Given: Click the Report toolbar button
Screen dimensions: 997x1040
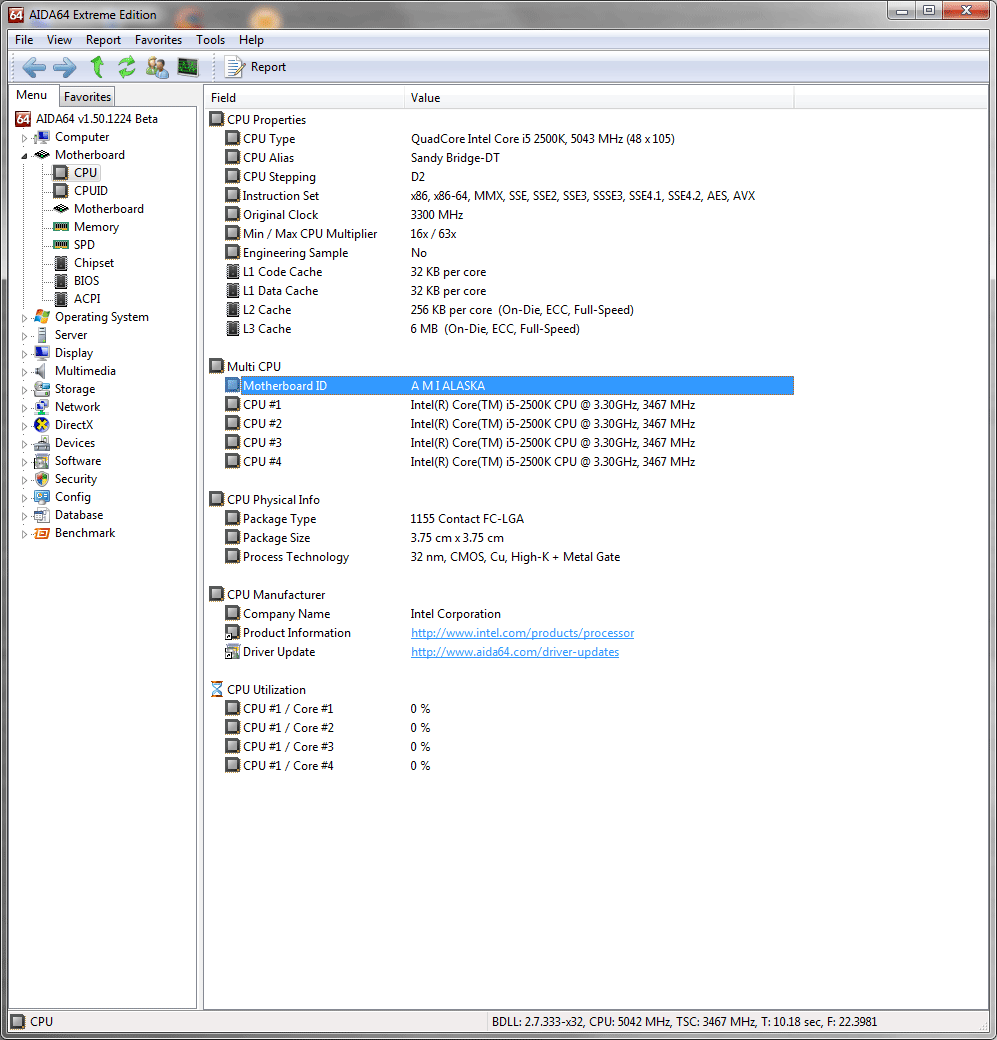Looking at the screenshot, I should point(256,67).
